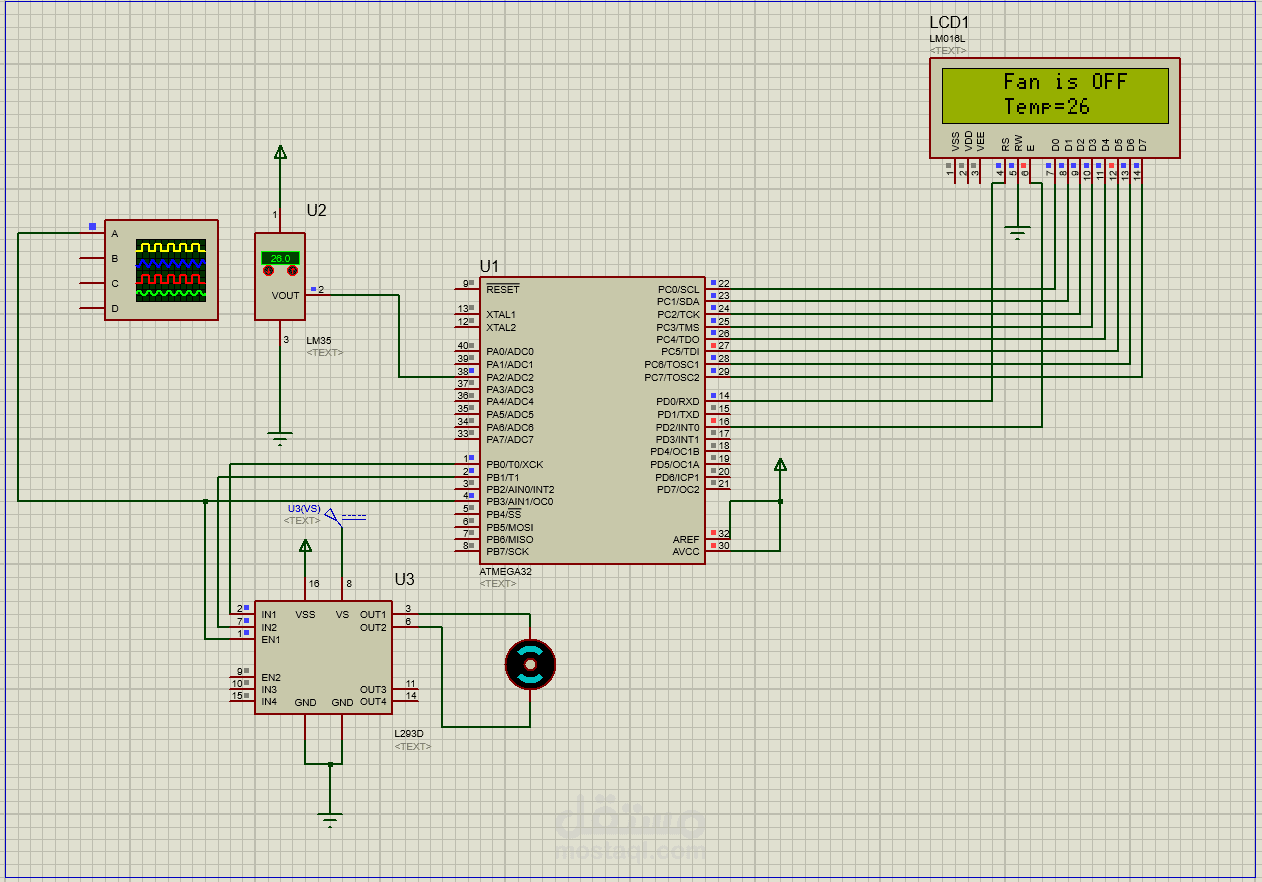Viewport: 1262px width, 882px height.
Task: Click the oscilloscope channel C label
Action: [x=114, y=284]
